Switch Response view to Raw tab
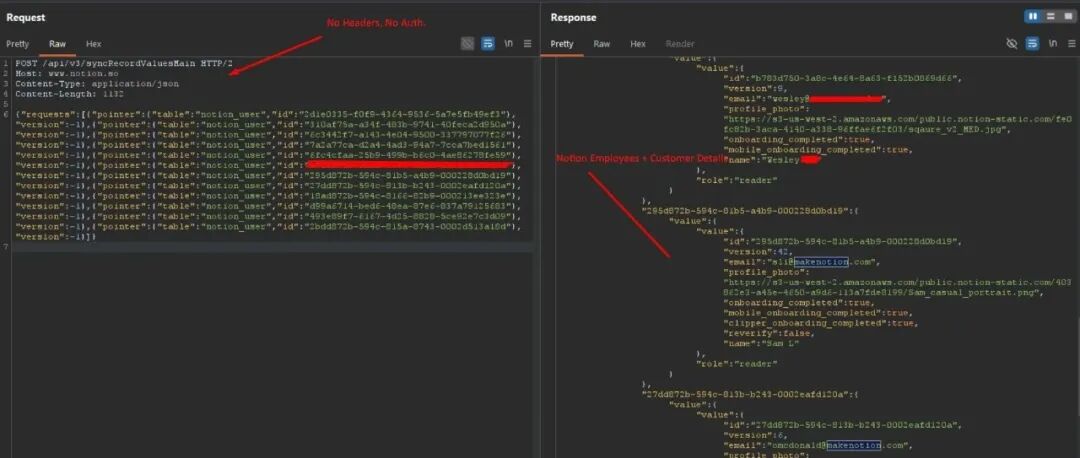The height and width of the screenshot is (458, 1080). tap(602, 43)
